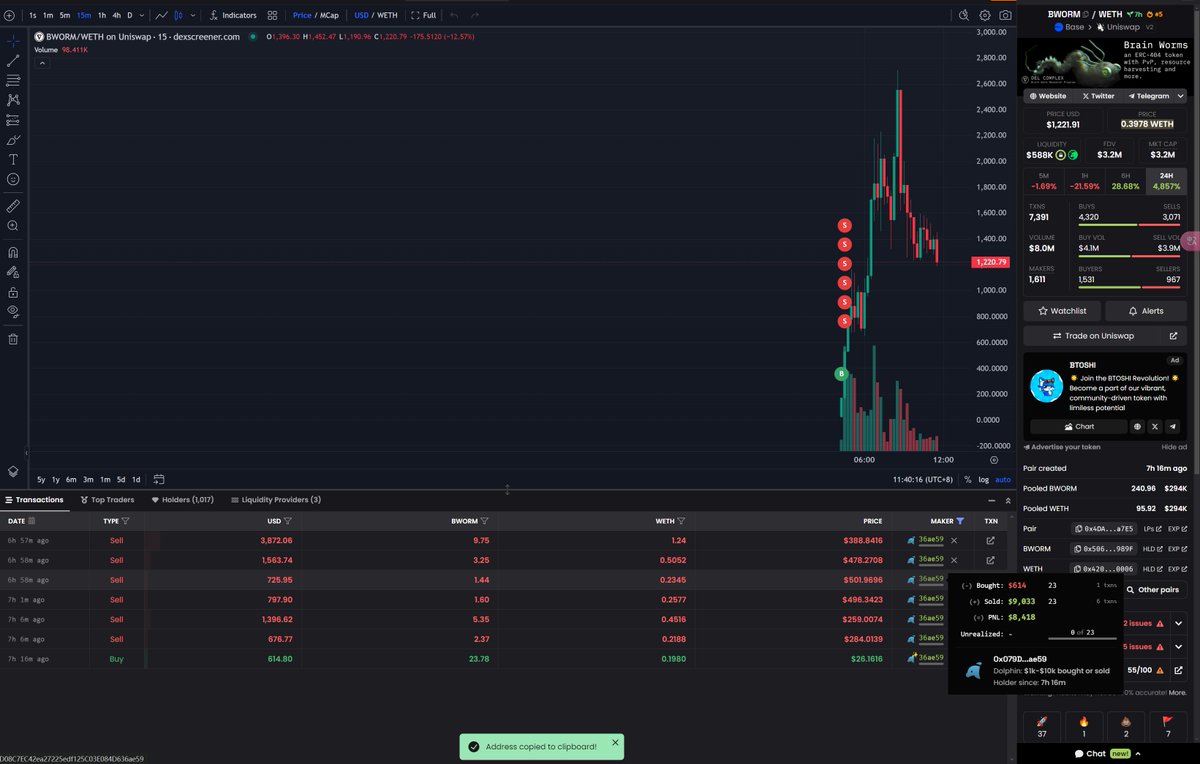Toggle magnet mode in drawing toolbar
Image resolution: width=1200 pixels, height=764 pixels.
tap(13, 252)
